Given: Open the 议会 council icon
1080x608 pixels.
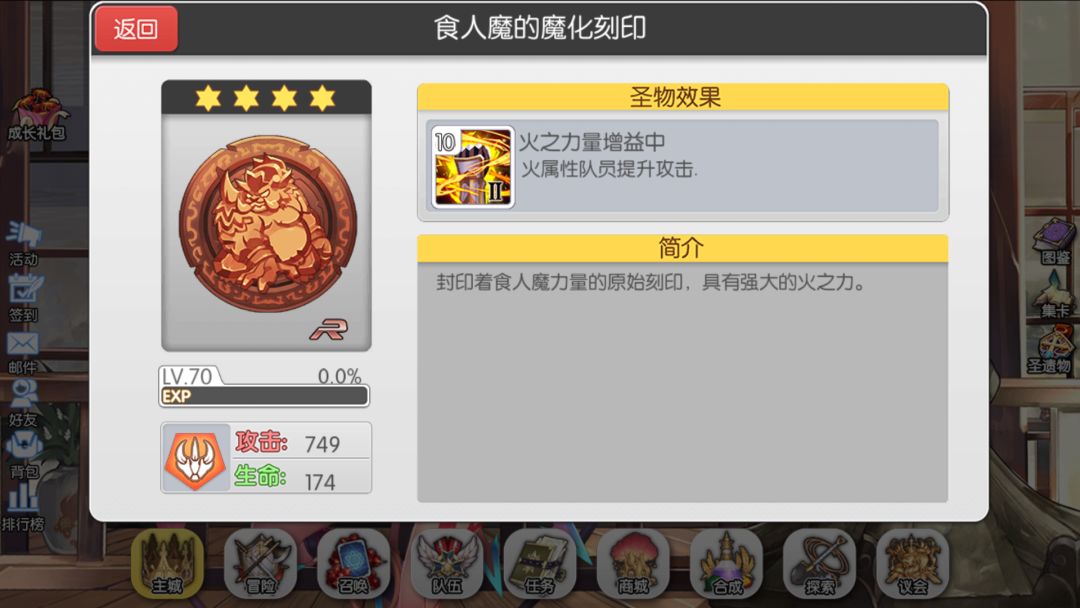Looking at the screenshot, I should [913, 564].
